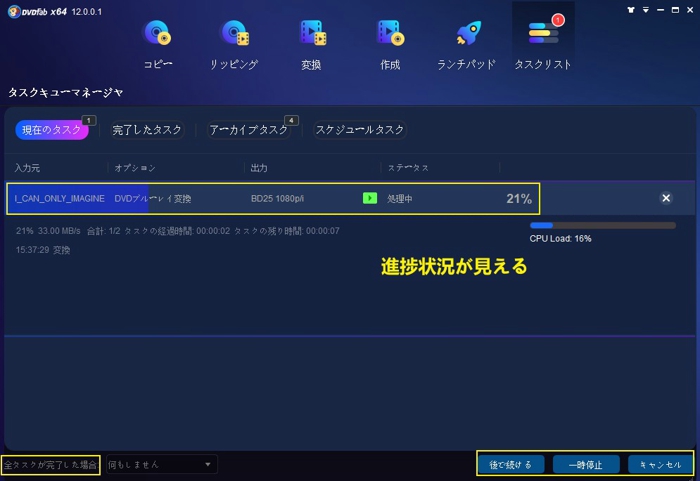This screenshot has height=481, width=700.
Task: Open the リッピング (Ripper) module
Action: [234, 44]
